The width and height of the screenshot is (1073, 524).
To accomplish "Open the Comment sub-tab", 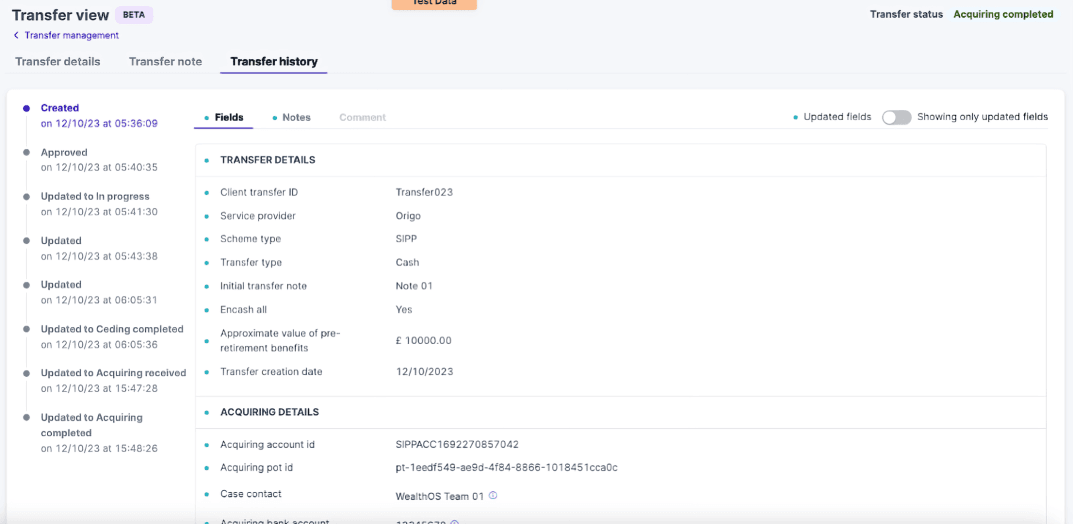I will 362,118.
